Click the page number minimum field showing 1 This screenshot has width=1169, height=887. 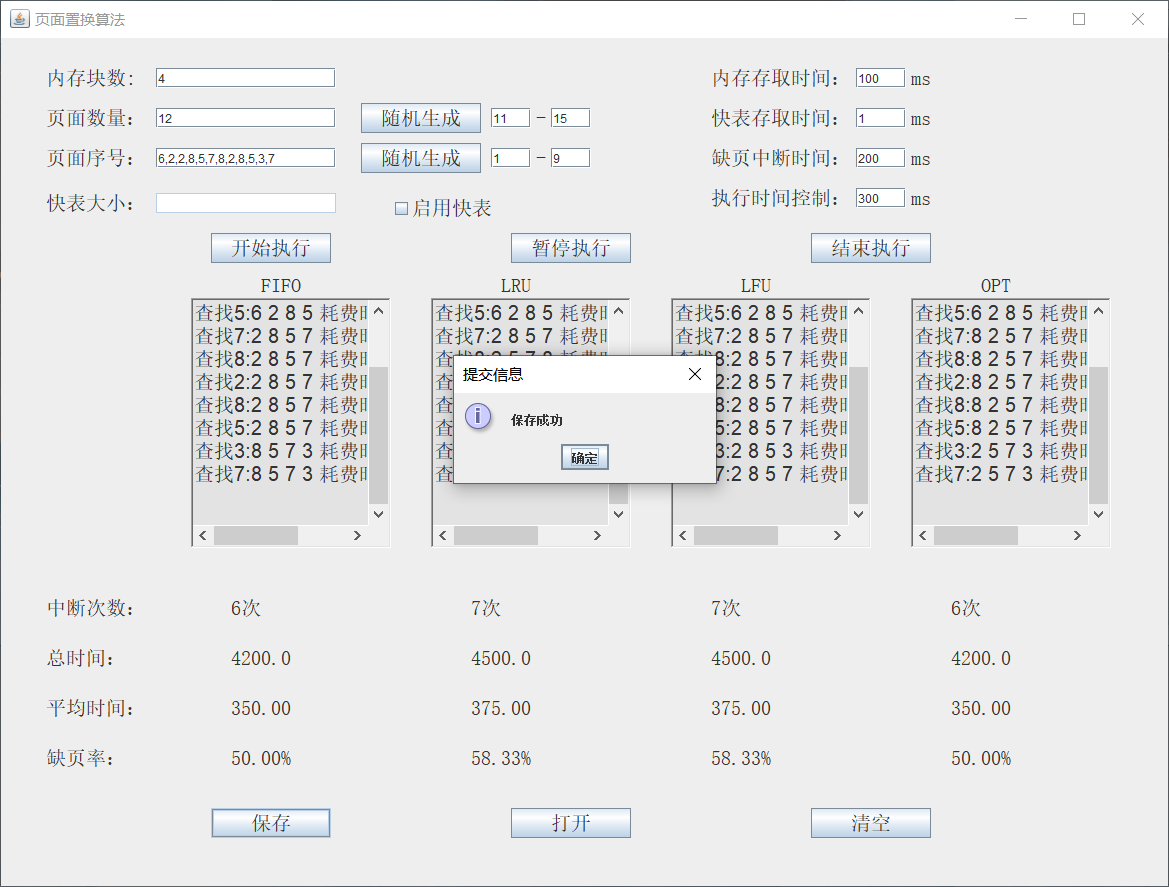[511, 158]
